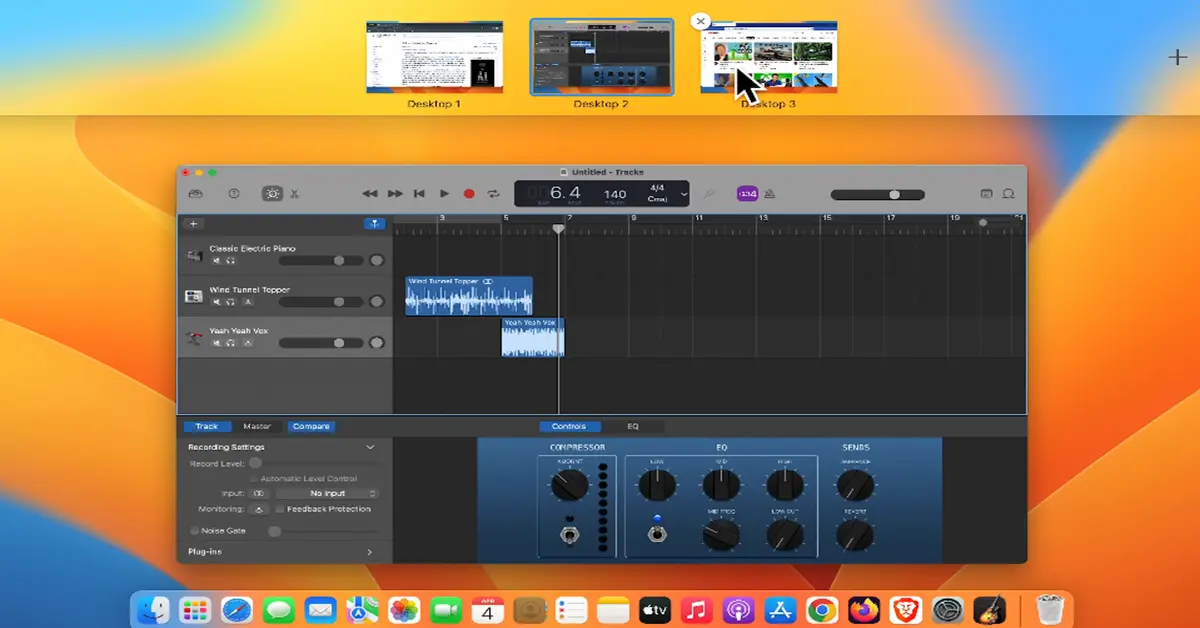
Task: Toggle the input channel format button
Action: [258, 493]
